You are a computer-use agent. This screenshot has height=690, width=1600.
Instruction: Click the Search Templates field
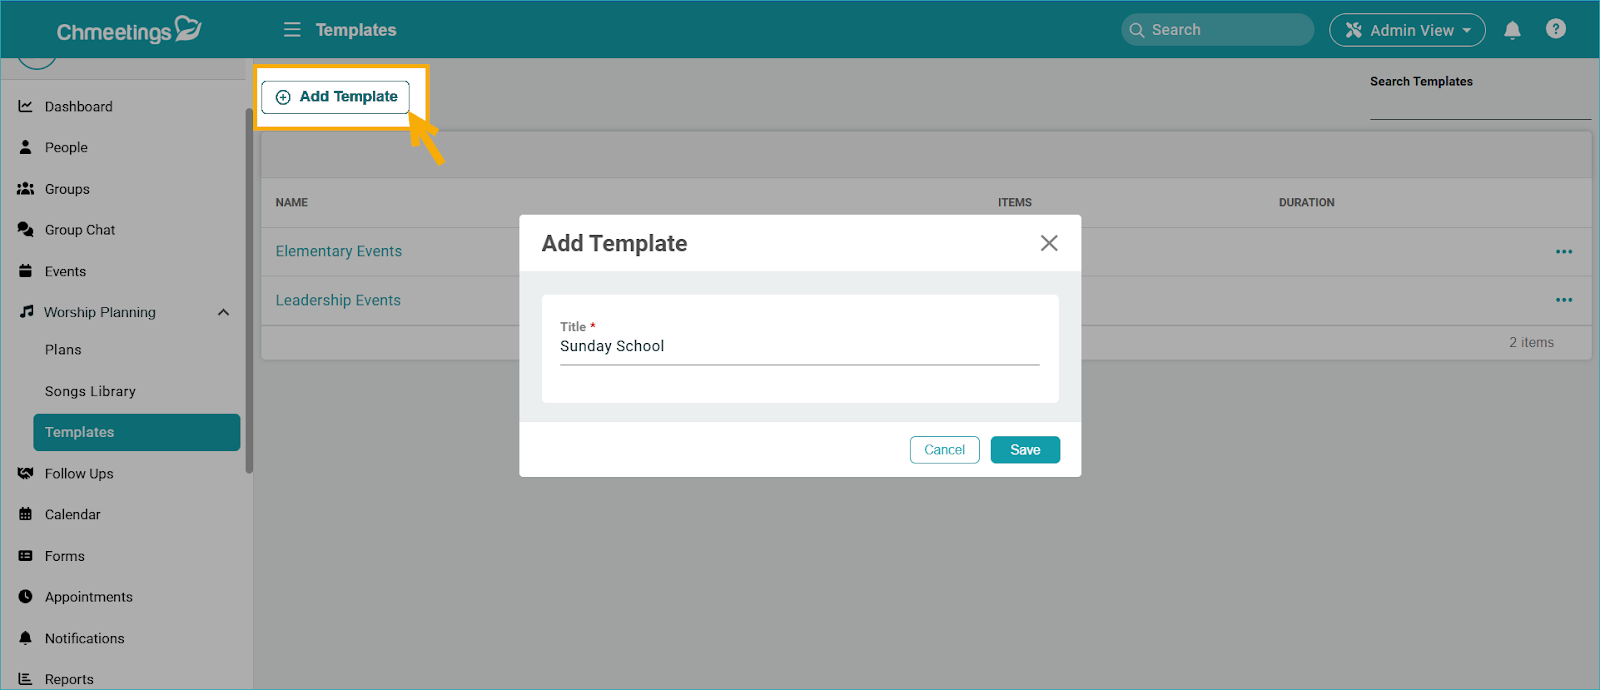(1479, 105)
